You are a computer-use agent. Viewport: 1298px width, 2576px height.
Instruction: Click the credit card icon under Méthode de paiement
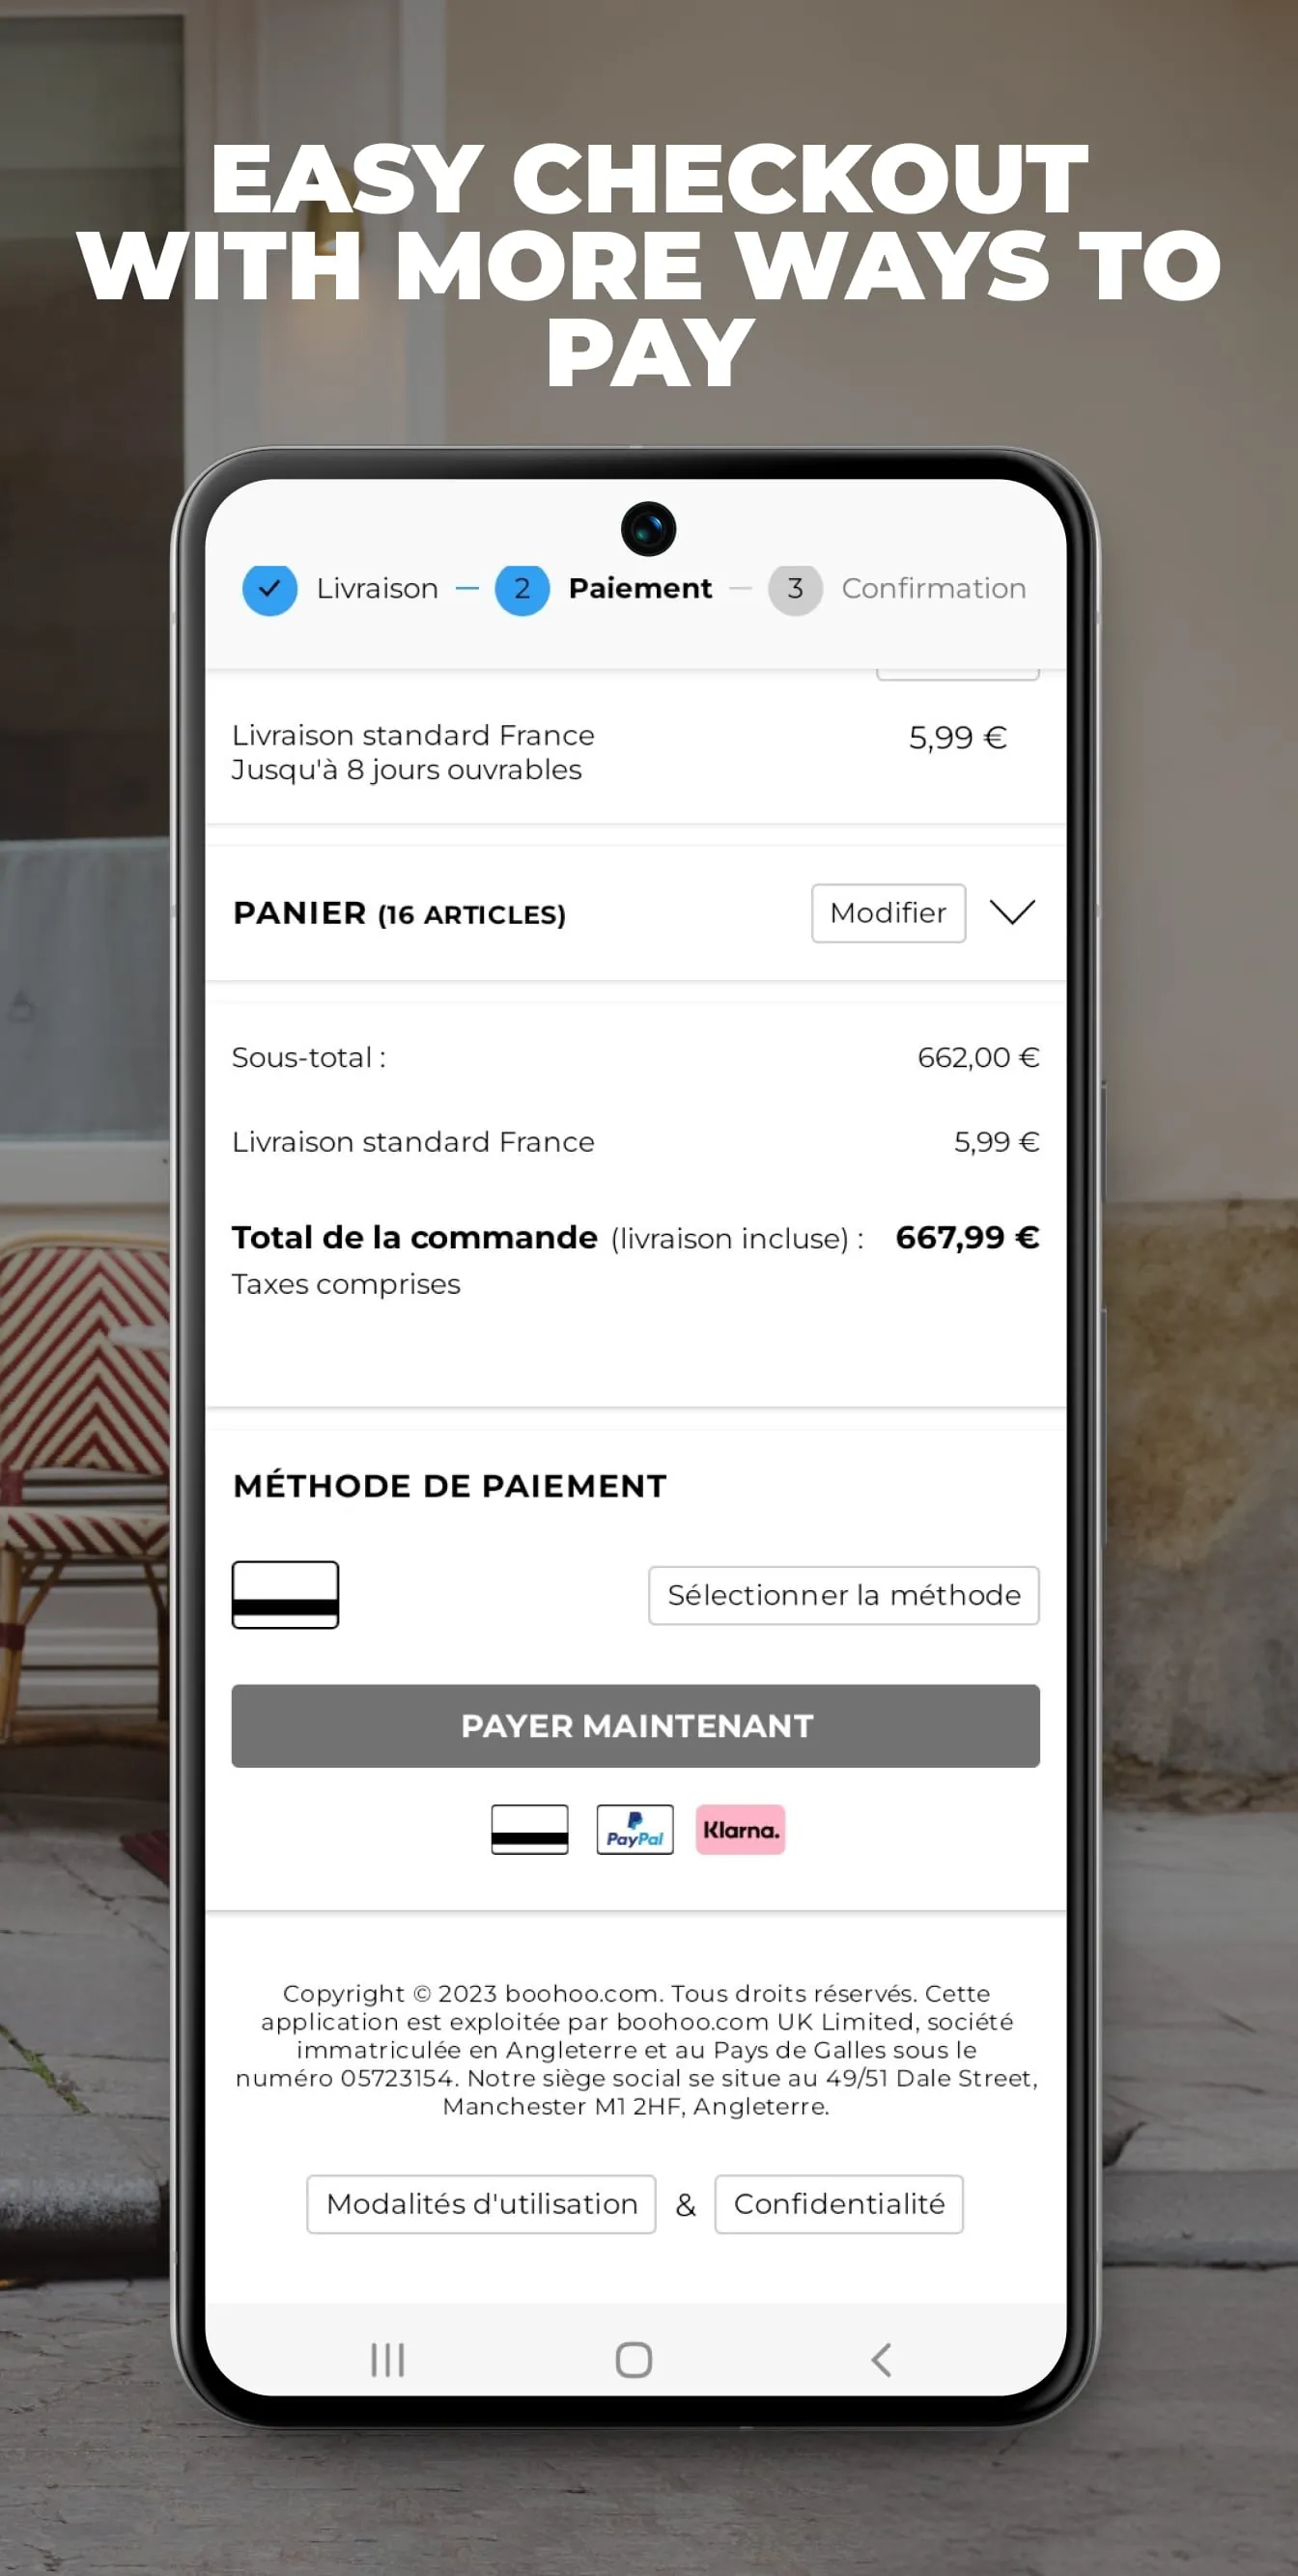285,1594
